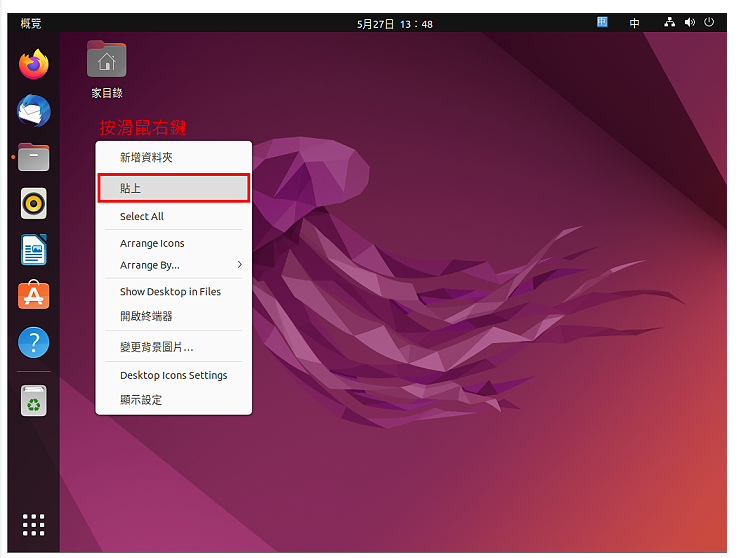This screenshot has height=558, width=749.
Task: Open the Help question mark icon
Action: click(33, 343)
